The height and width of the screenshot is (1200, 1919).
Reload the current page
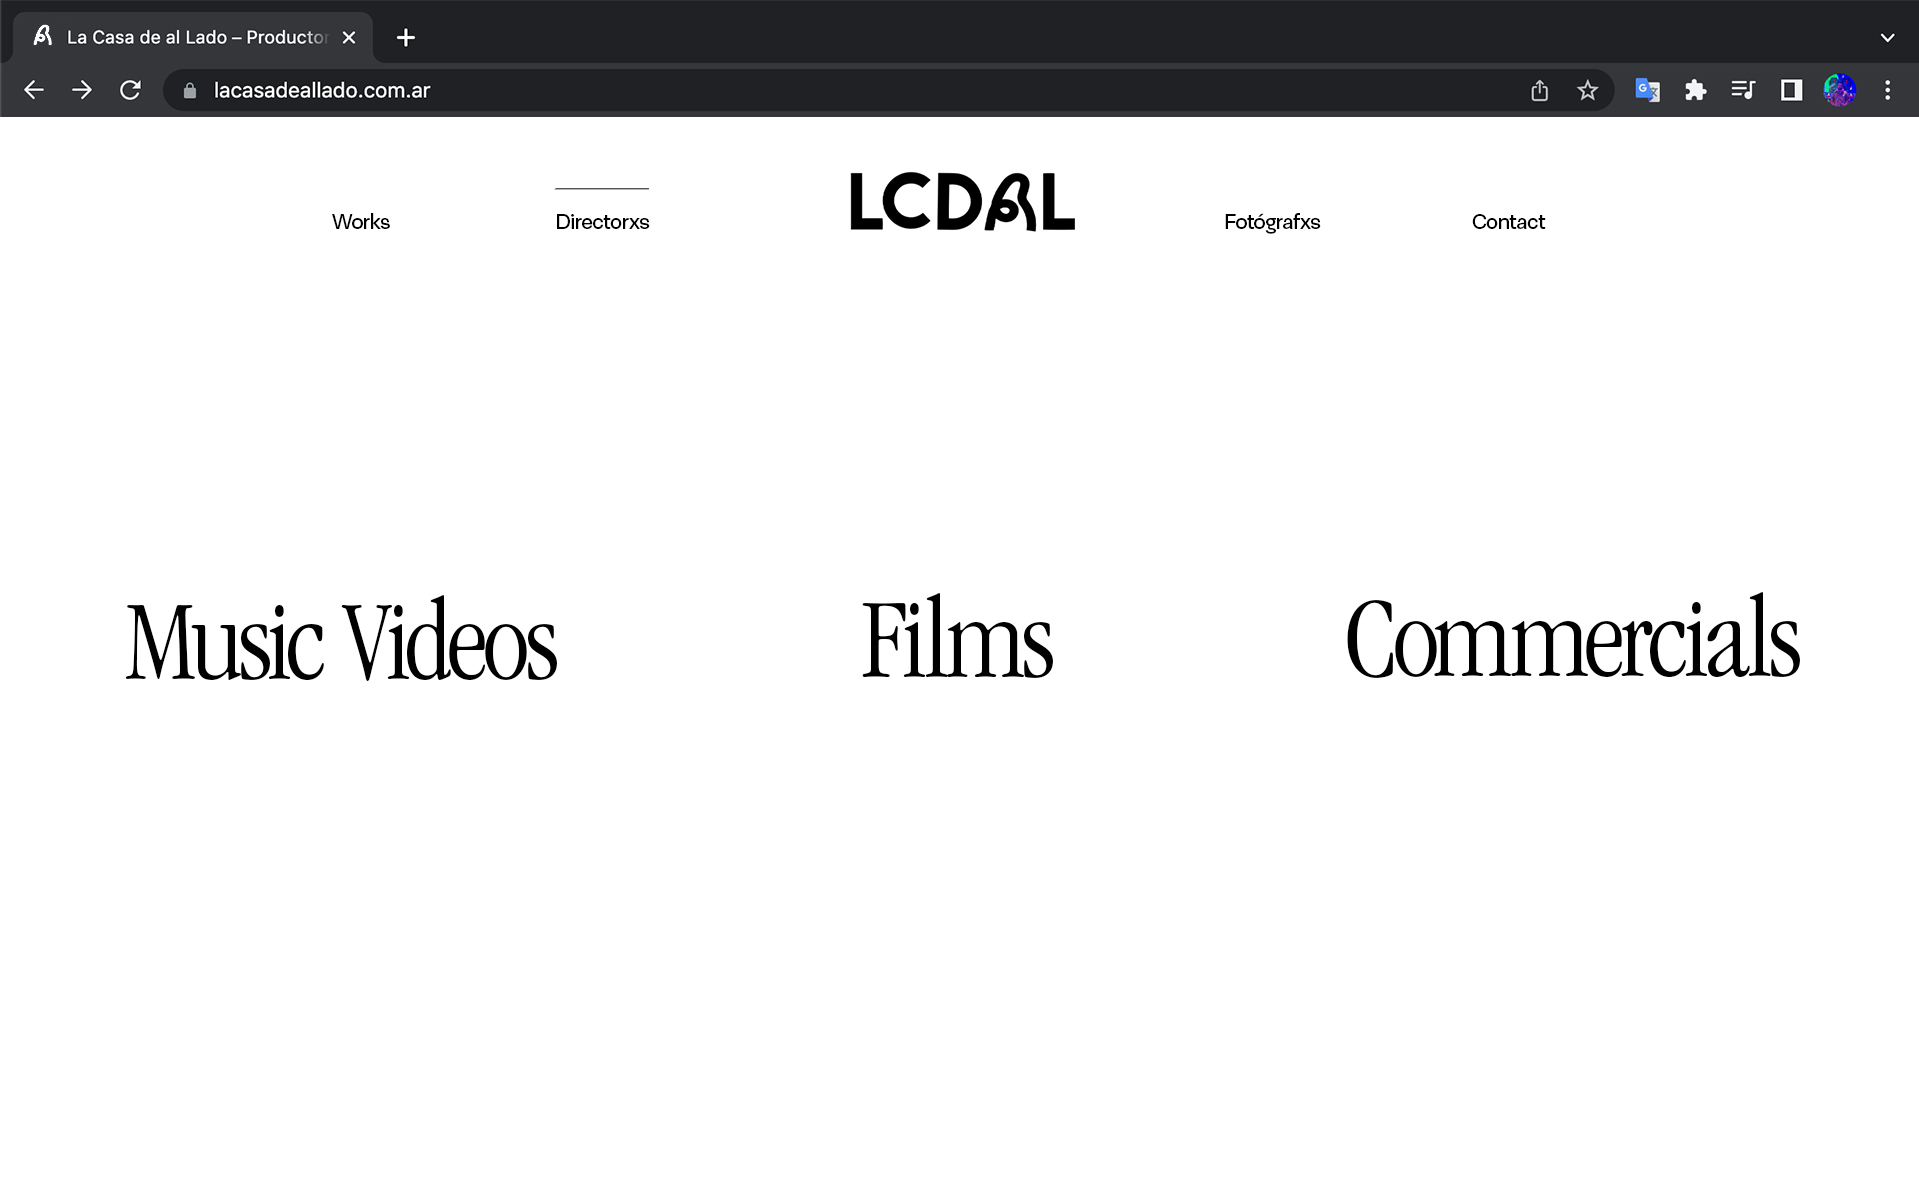(x=130, y=90)
